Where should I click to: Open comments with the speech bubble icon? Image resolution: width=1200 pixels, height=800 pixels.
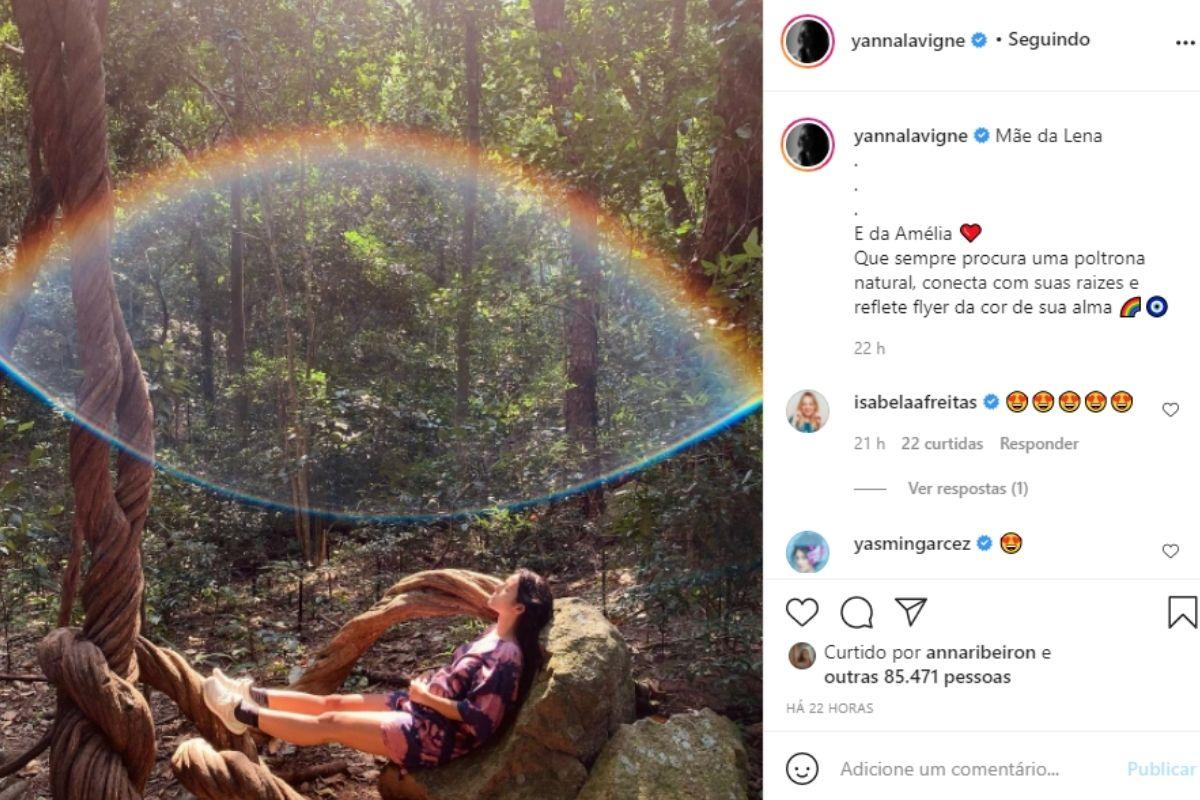coord(857,612)
